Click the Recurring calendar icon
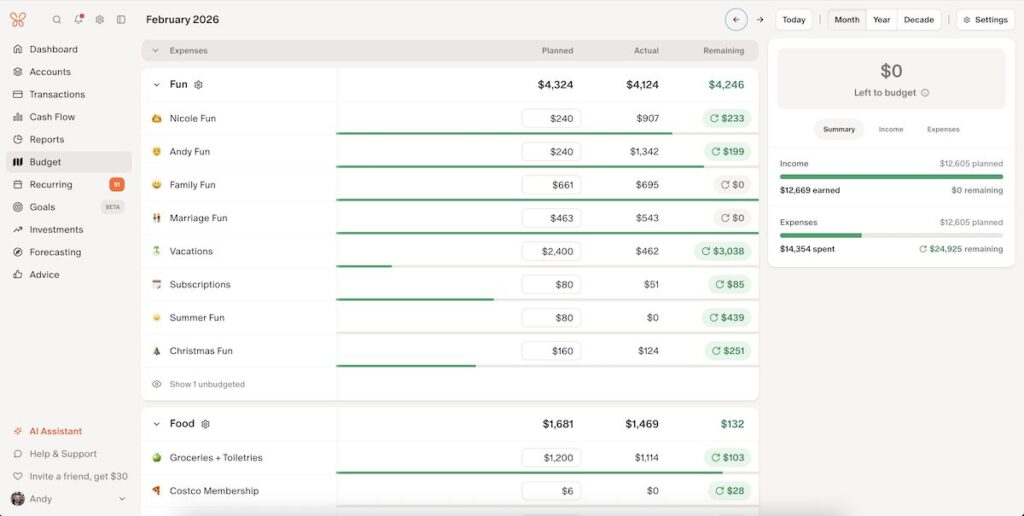Viewport: 1024px width, 516px height. click(18, 184)
